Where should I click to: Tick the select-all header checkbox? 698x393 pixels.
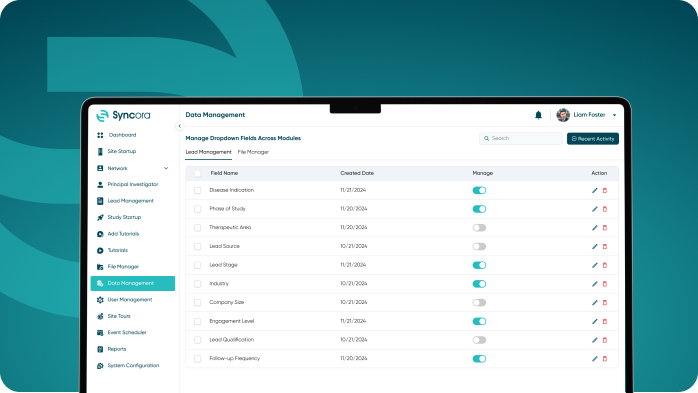[x=197, y=174]
